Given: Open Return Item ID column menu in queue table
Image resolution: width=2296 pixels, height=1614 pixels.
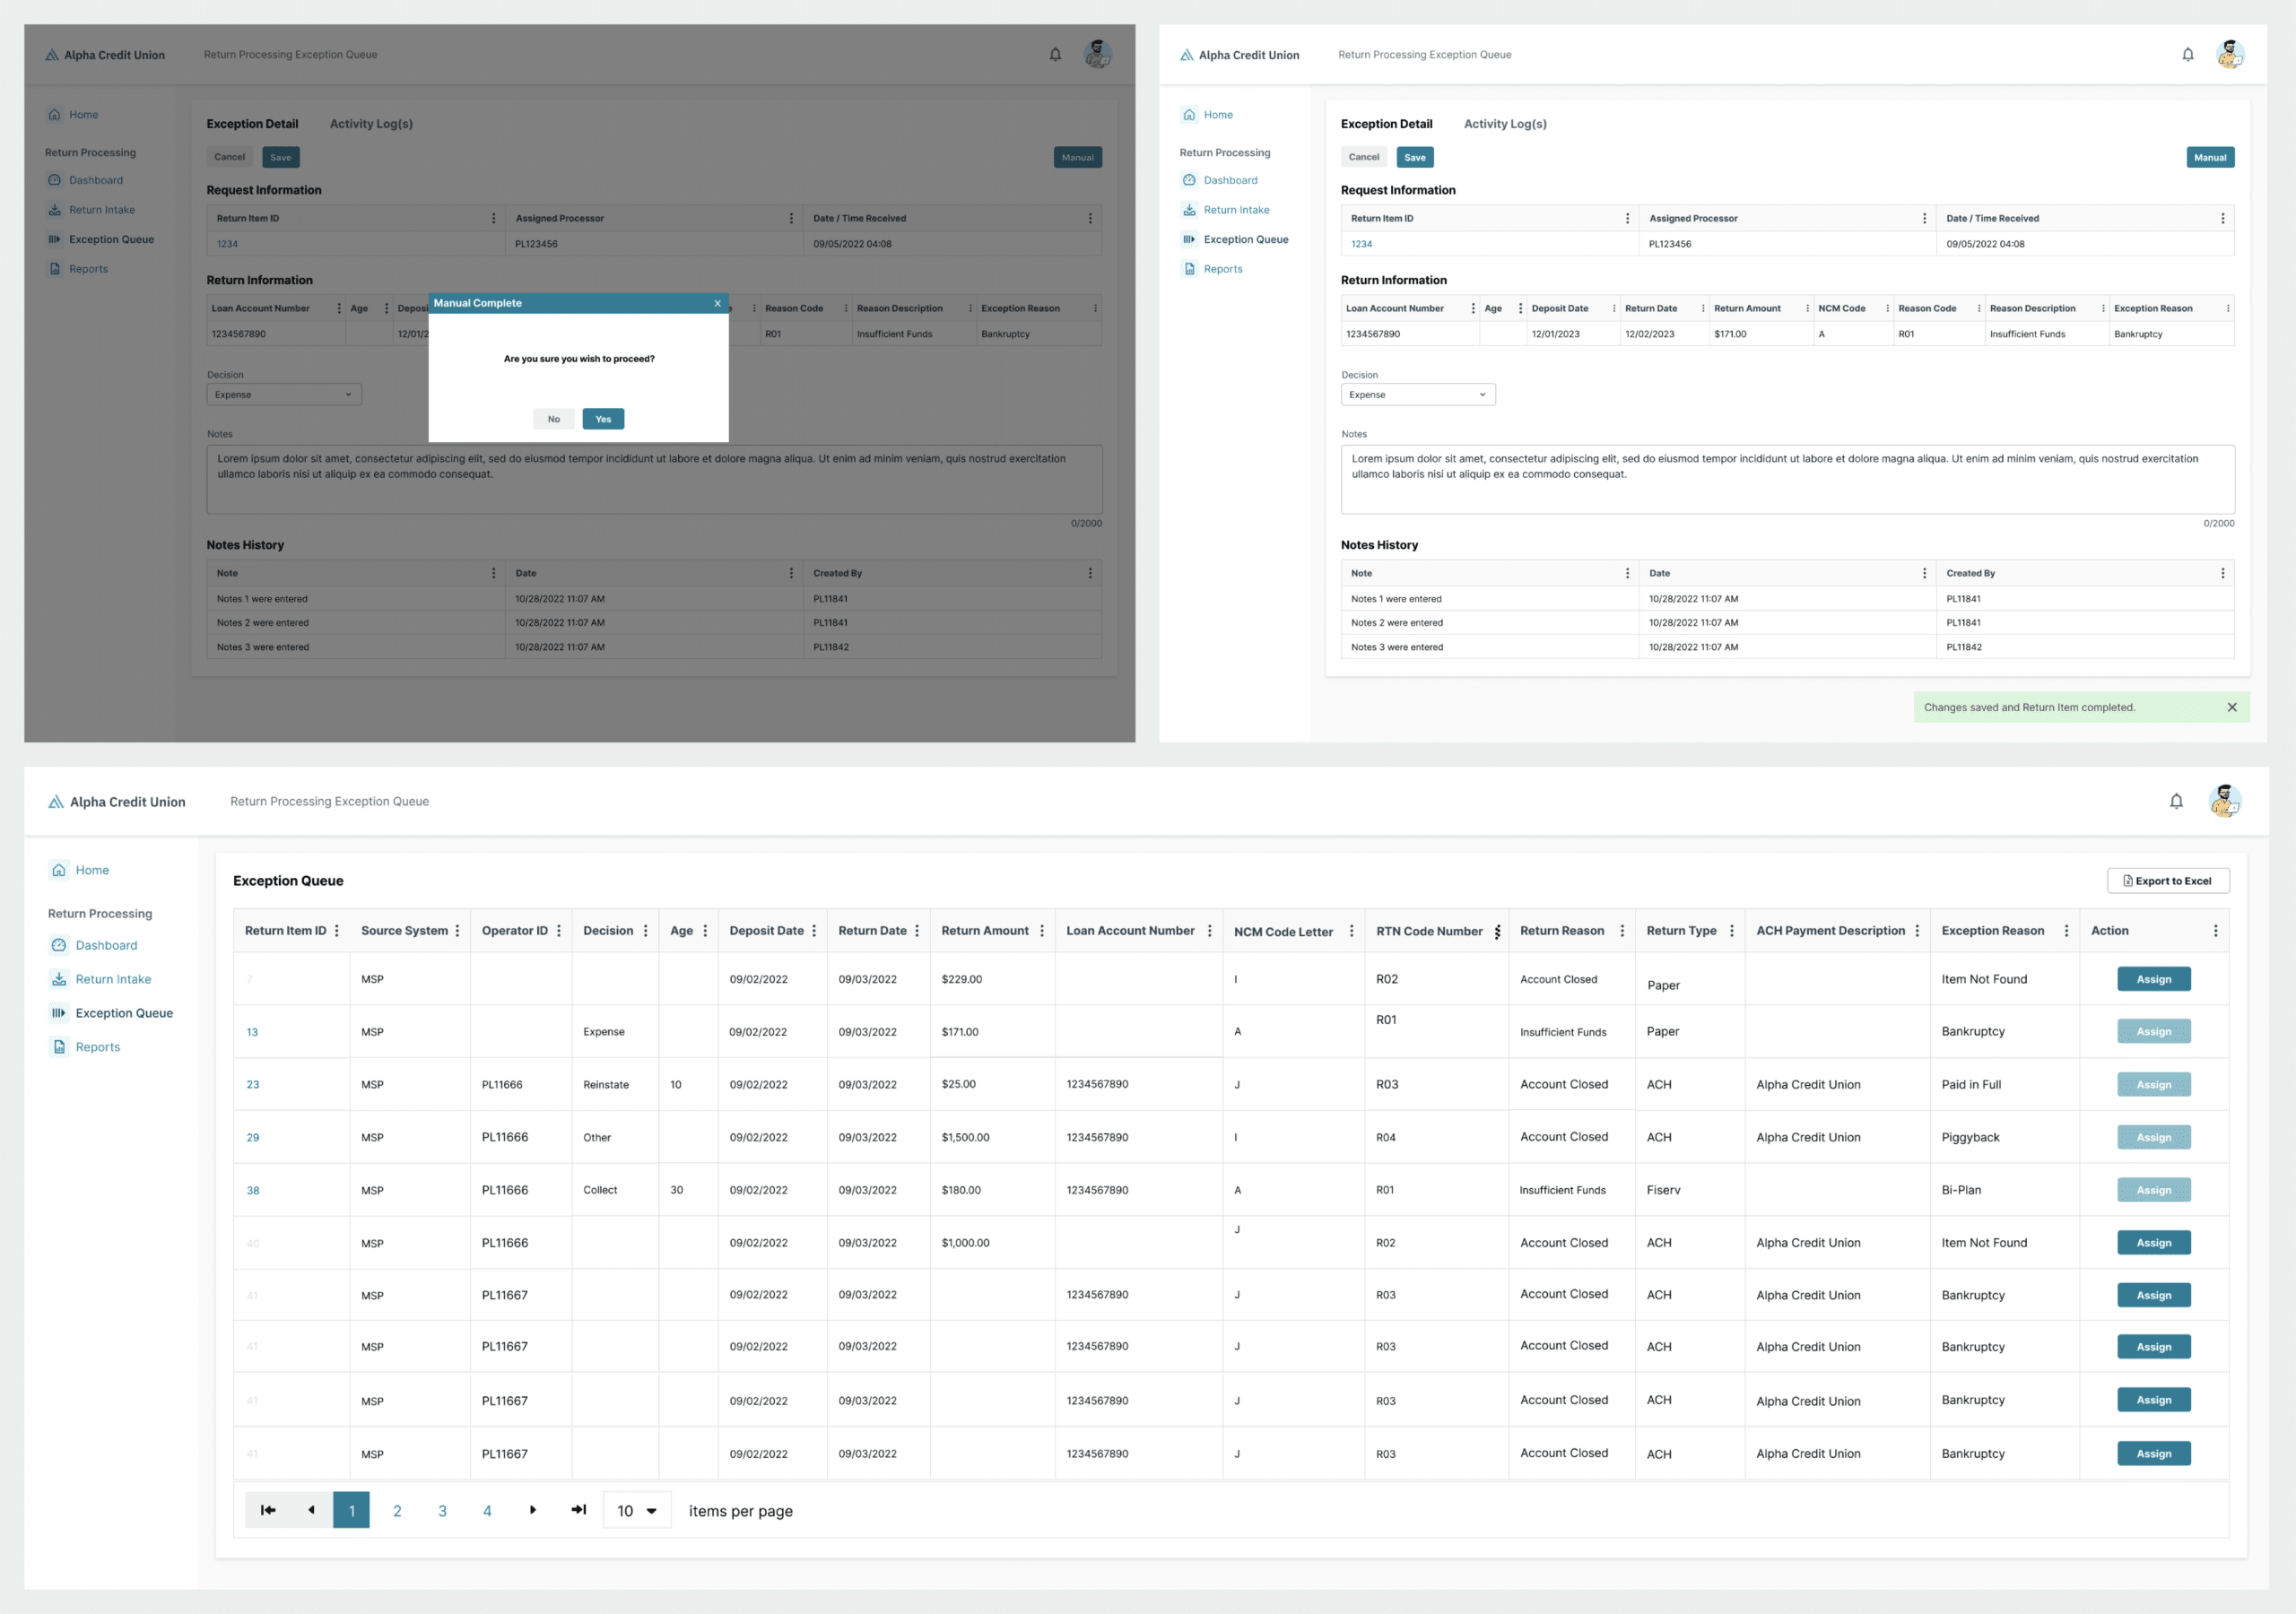Looking at the screenshot, I should click(337, 931).
